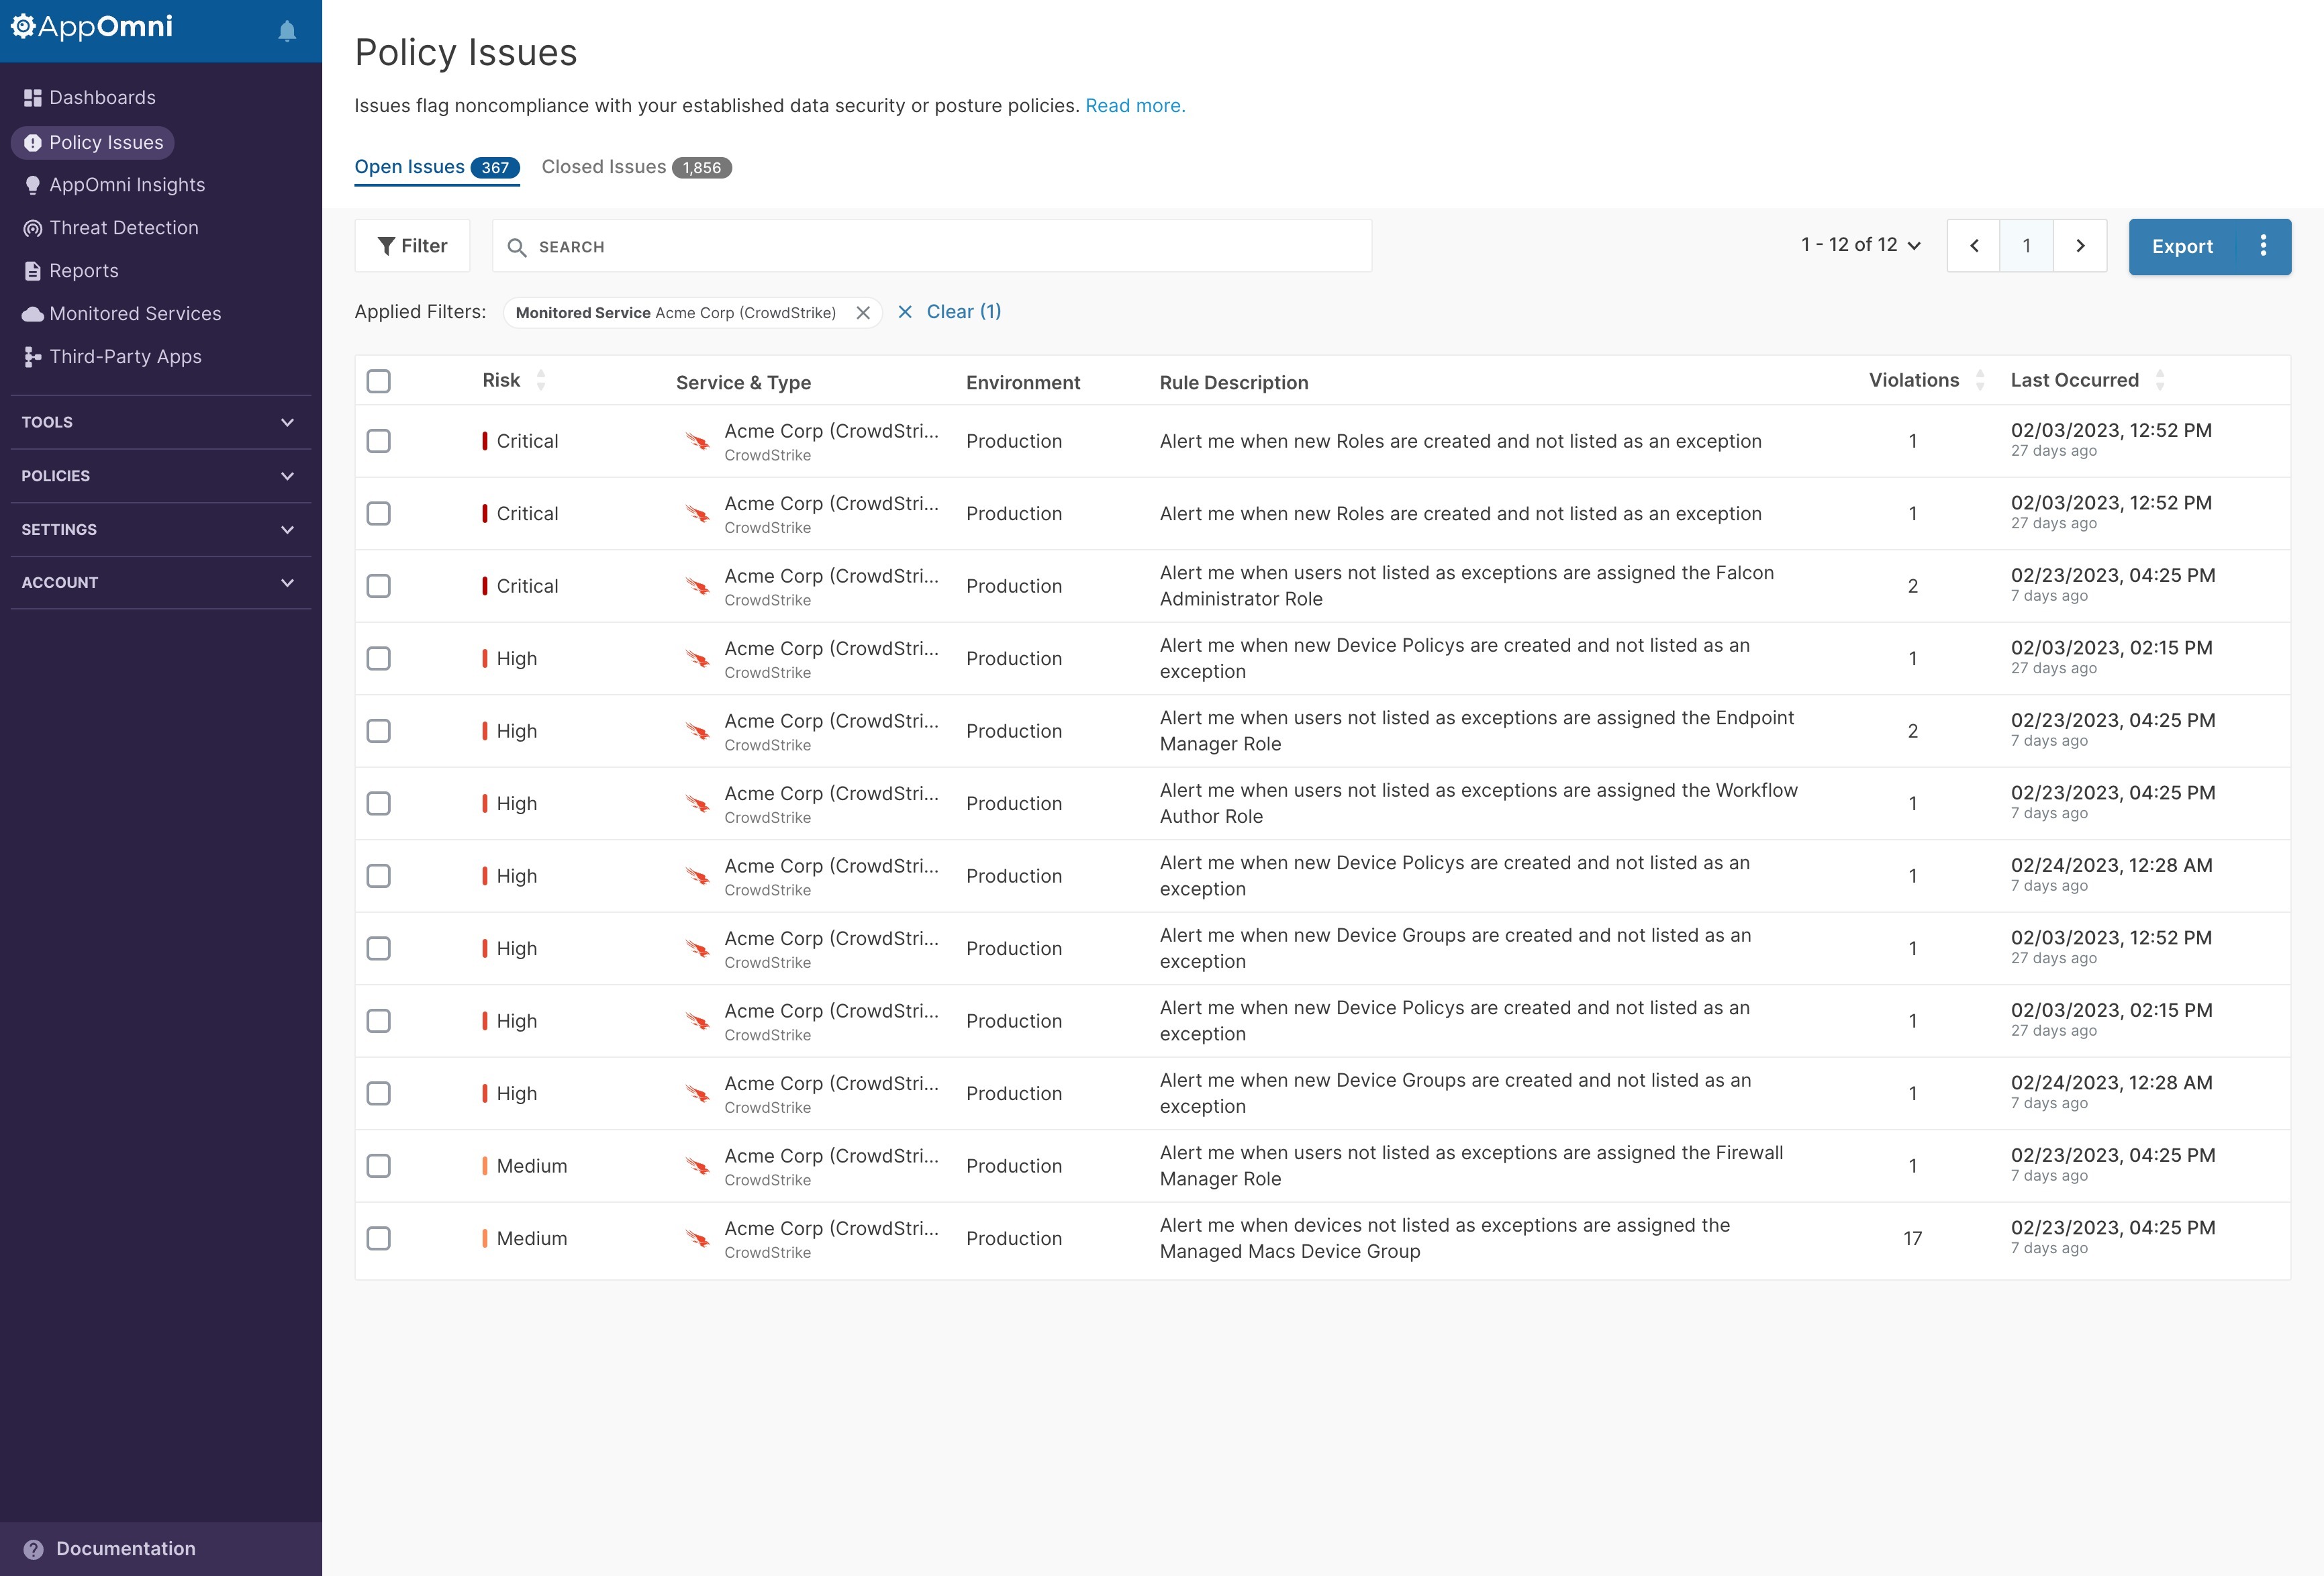The height and width of the screenshot is (1576, 2324).
Task: Open Reports document icon in sidebar
Action: coord(33,271)
